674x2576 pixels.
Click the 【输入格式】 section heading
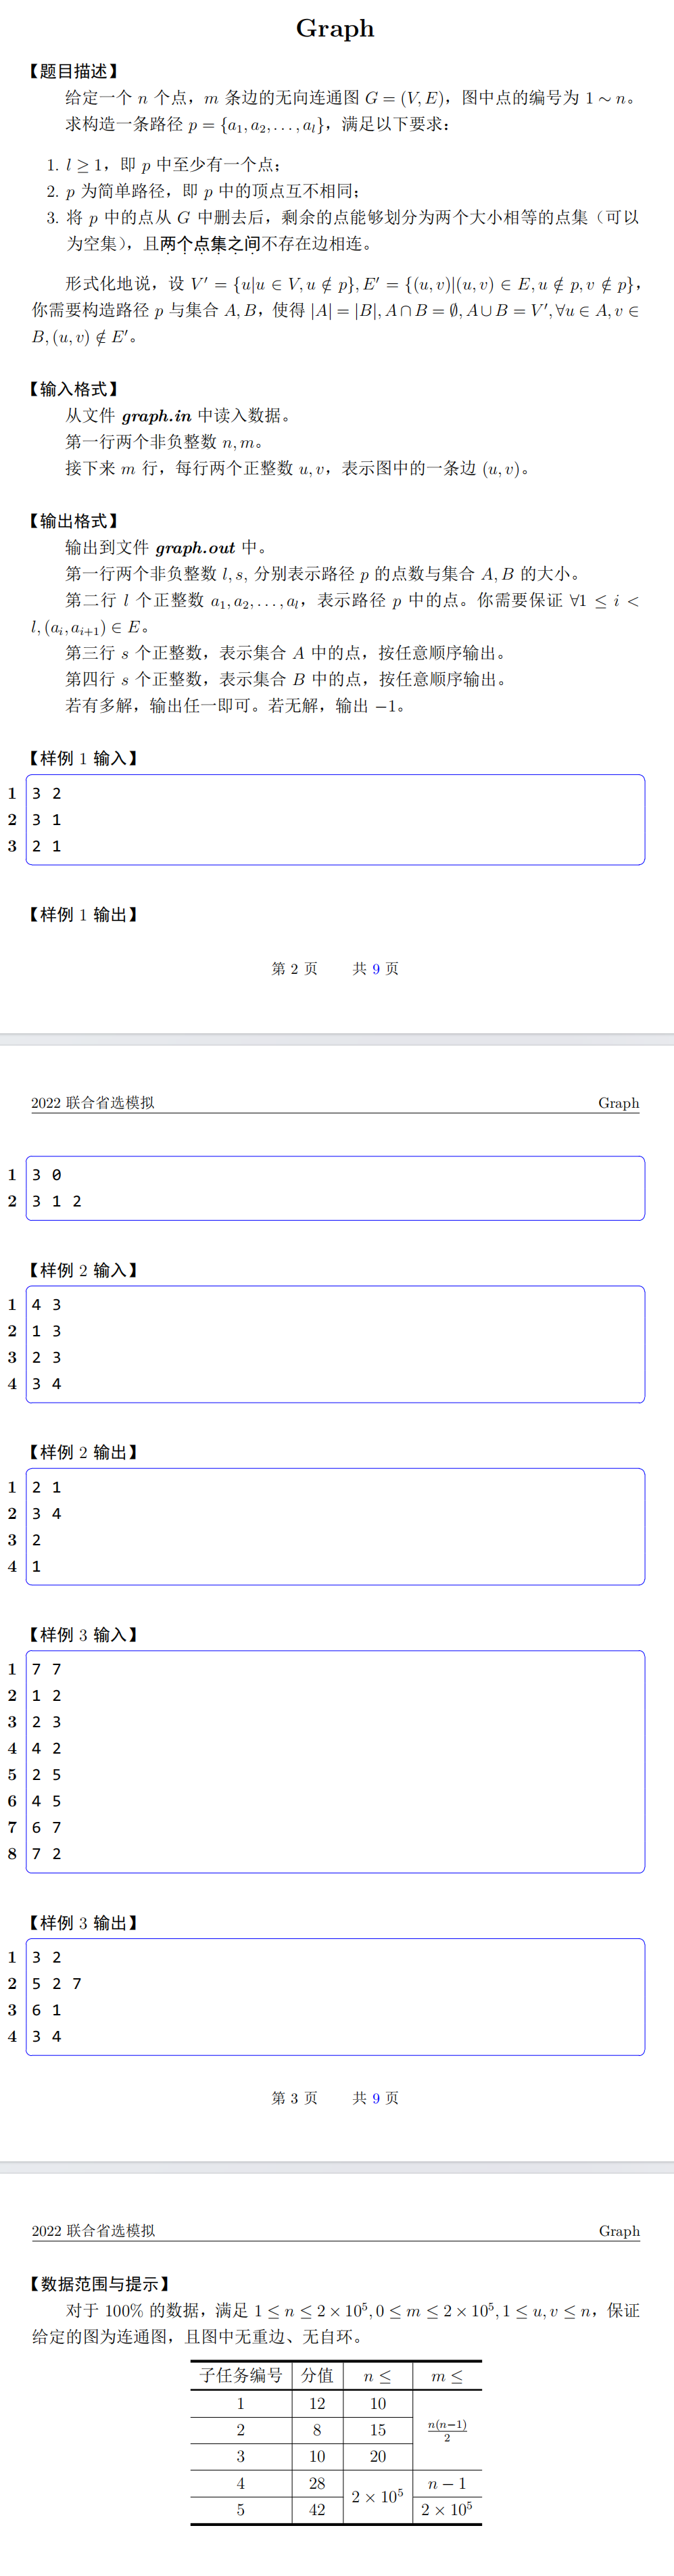tap(75, 389)
